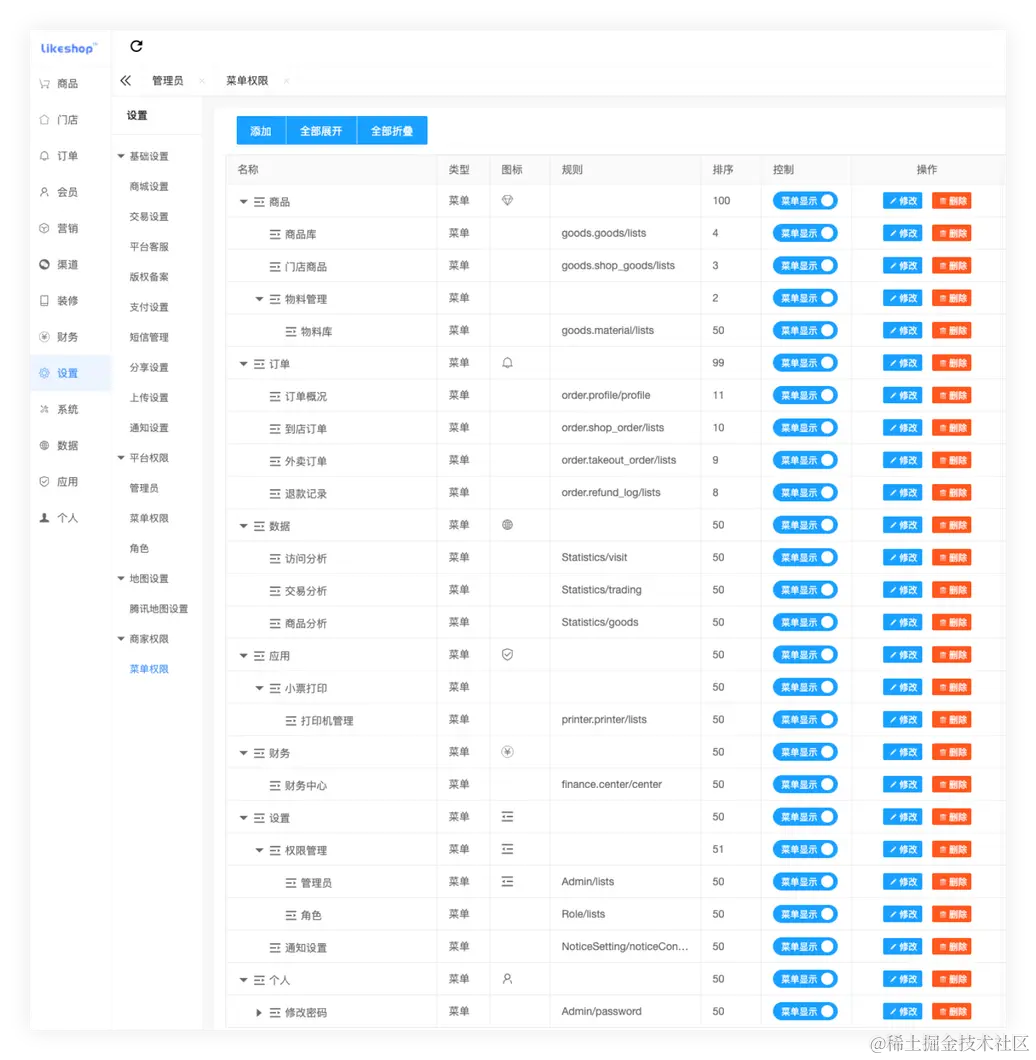This screenshot has height=1060, width=1036.
Task: Click the 添加 button
Action: click(261, 130)
